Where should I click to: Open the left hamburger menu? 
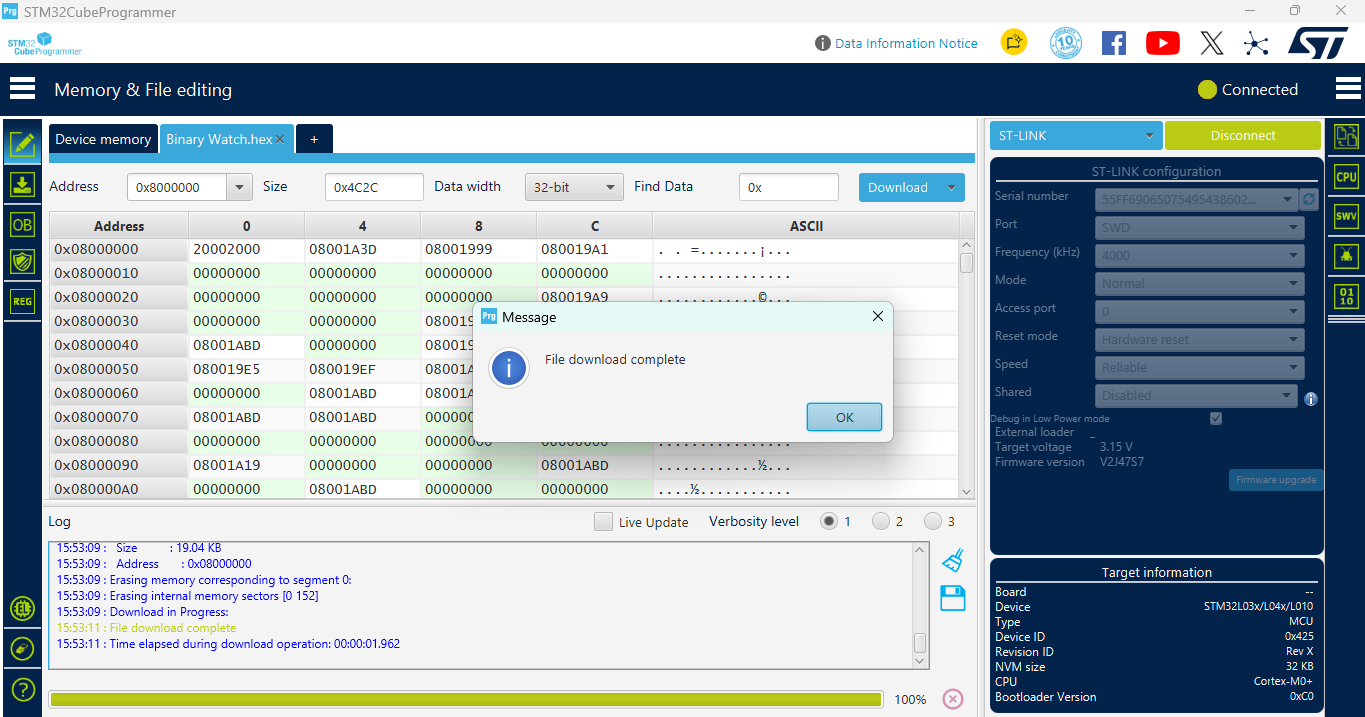click(22, 89)
